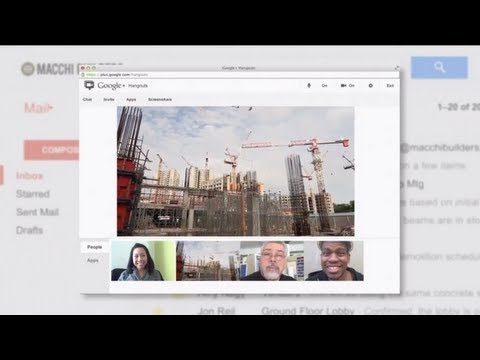The image size is (480, 360).
Task: Select the woman's video thumbnail
Action: point(143,261)
